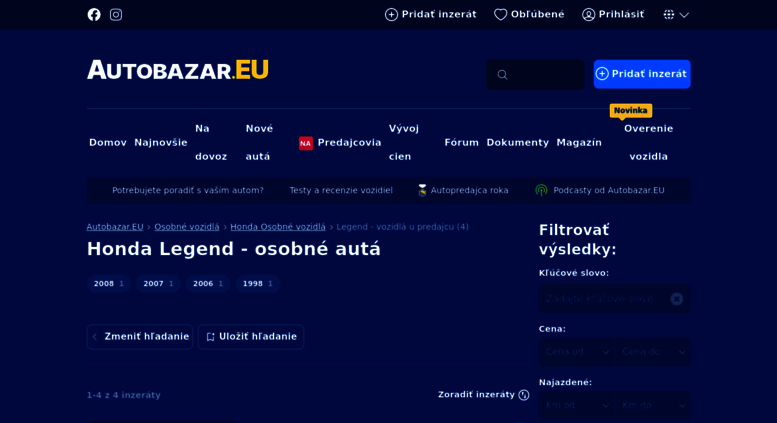Open the Najnovšie menu item
Screen dimensions: 777x423
pos(161,143)
